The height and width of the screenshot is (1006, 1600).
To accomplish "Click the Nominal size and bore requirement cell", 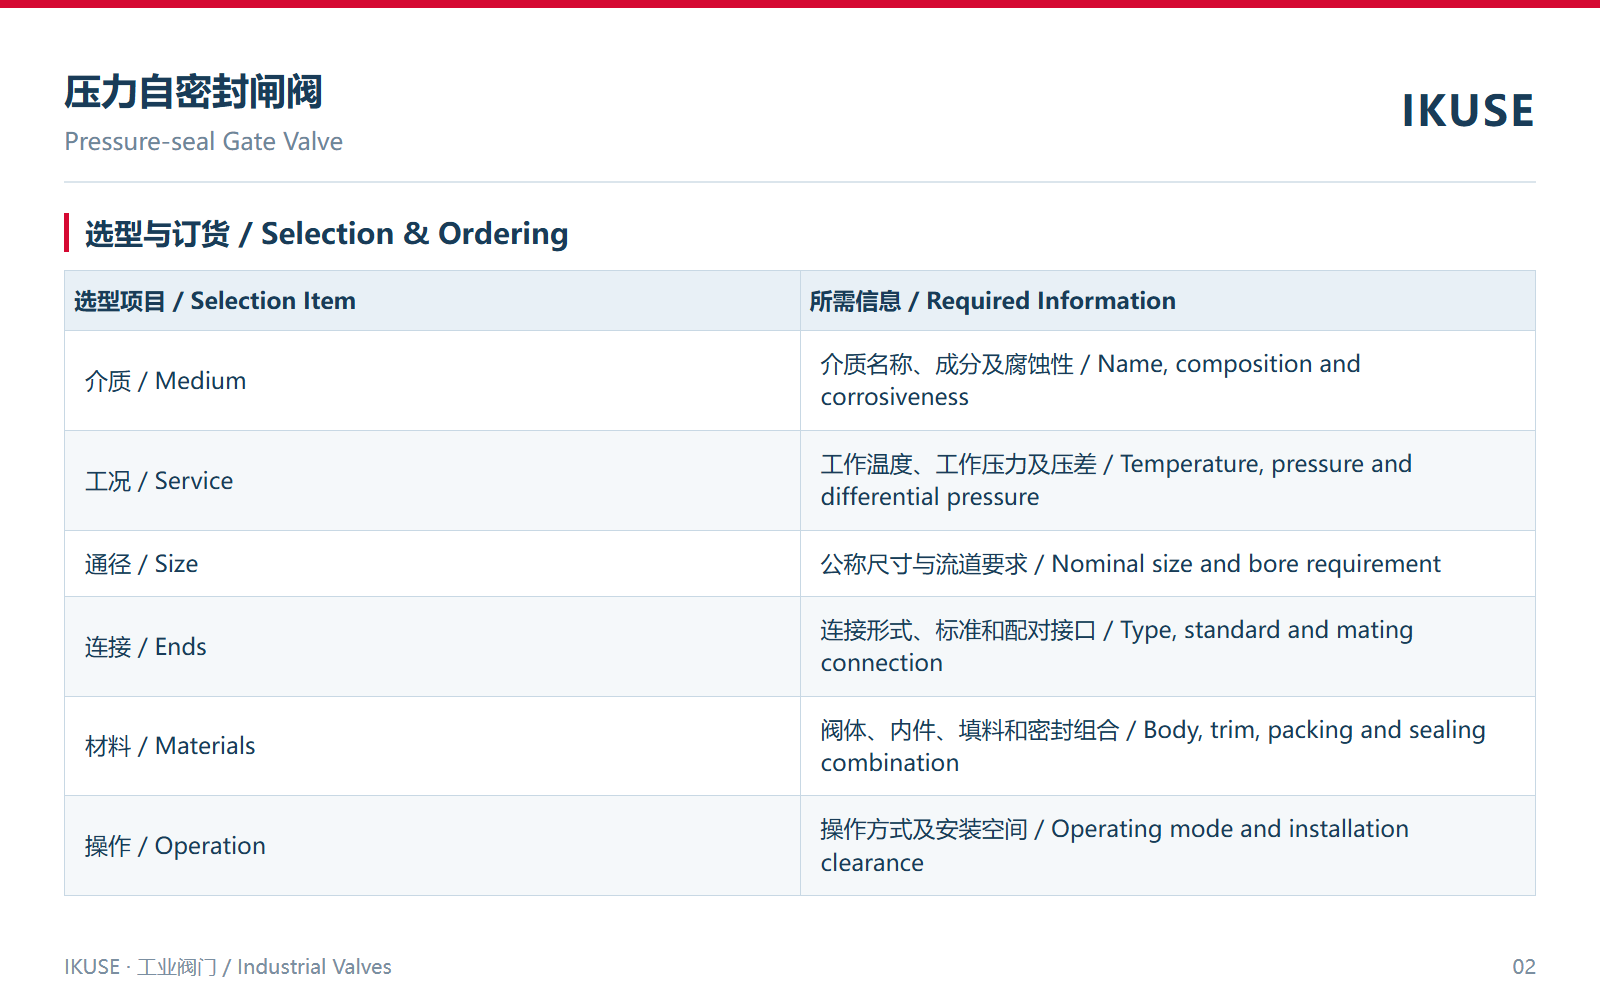I will pos(1168,564).
